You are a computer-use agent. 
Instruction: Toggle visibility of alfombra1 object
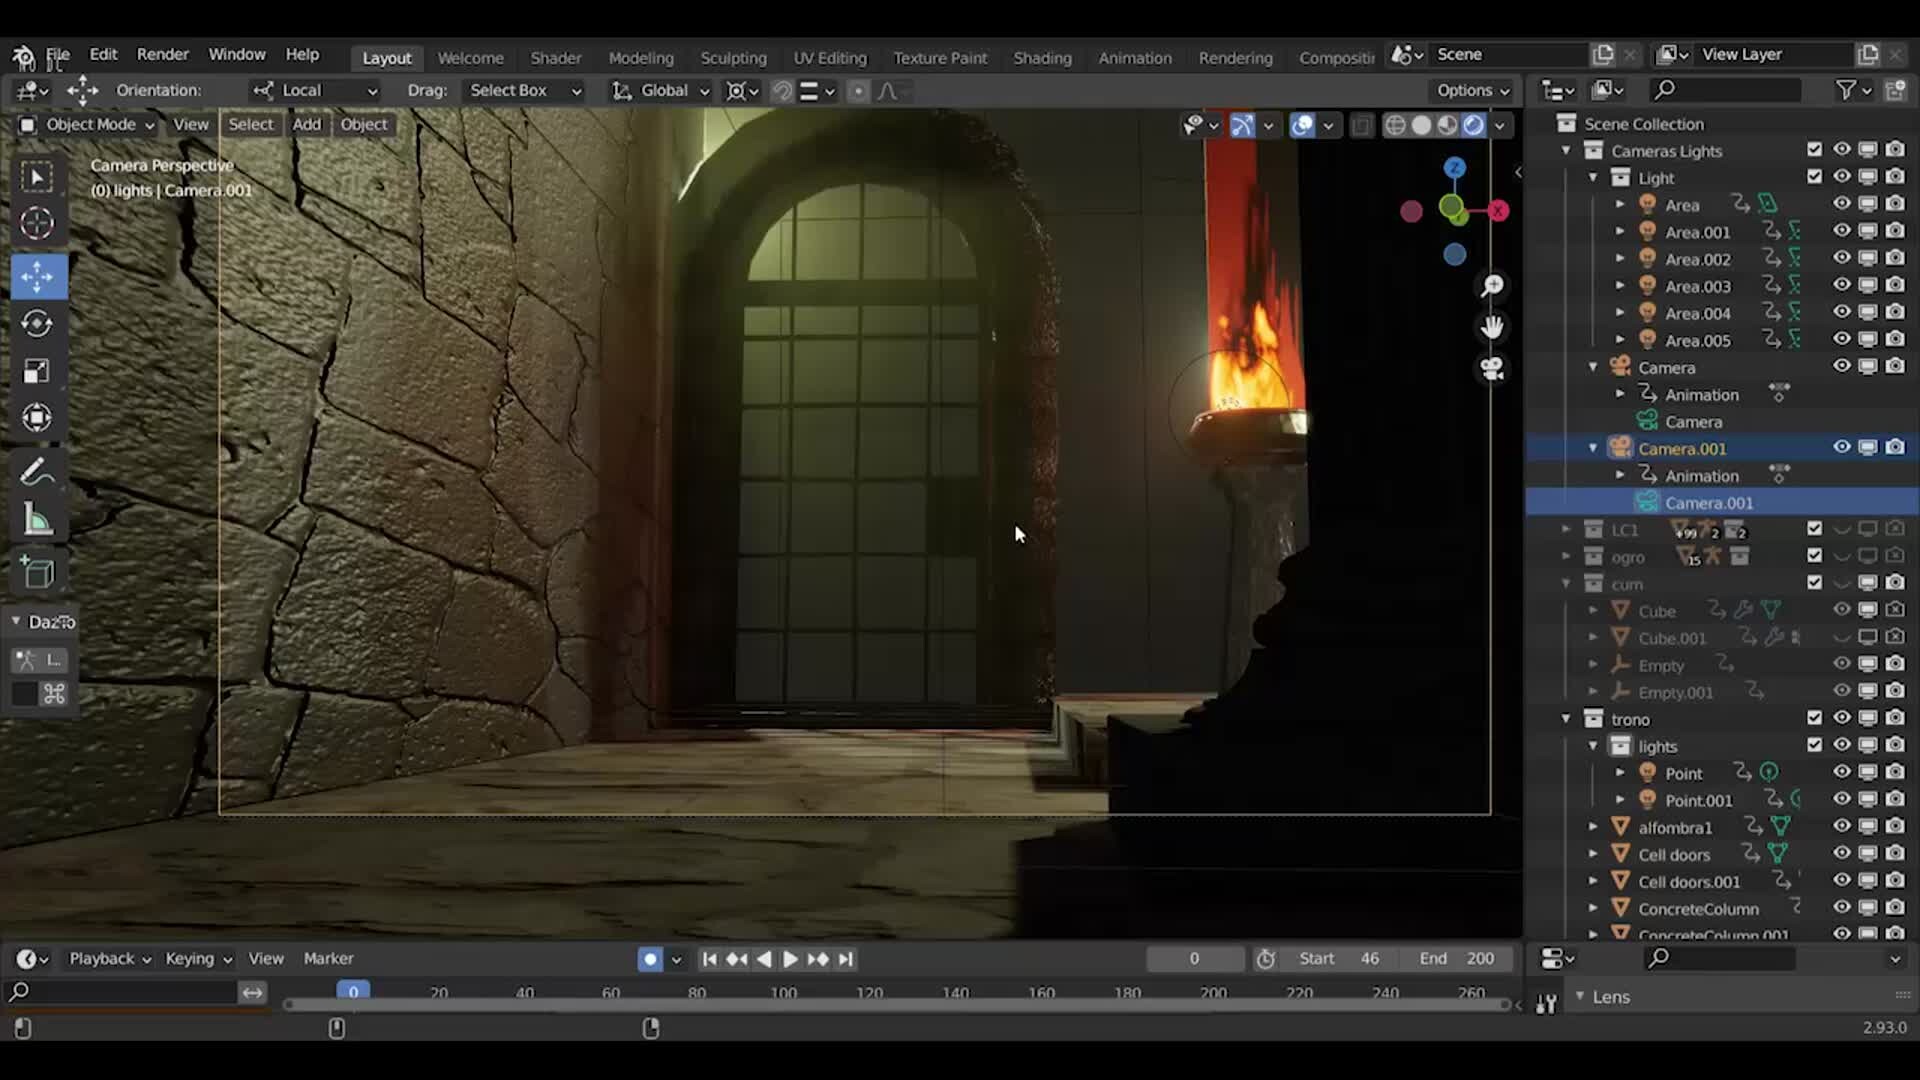click(1841, 826)
